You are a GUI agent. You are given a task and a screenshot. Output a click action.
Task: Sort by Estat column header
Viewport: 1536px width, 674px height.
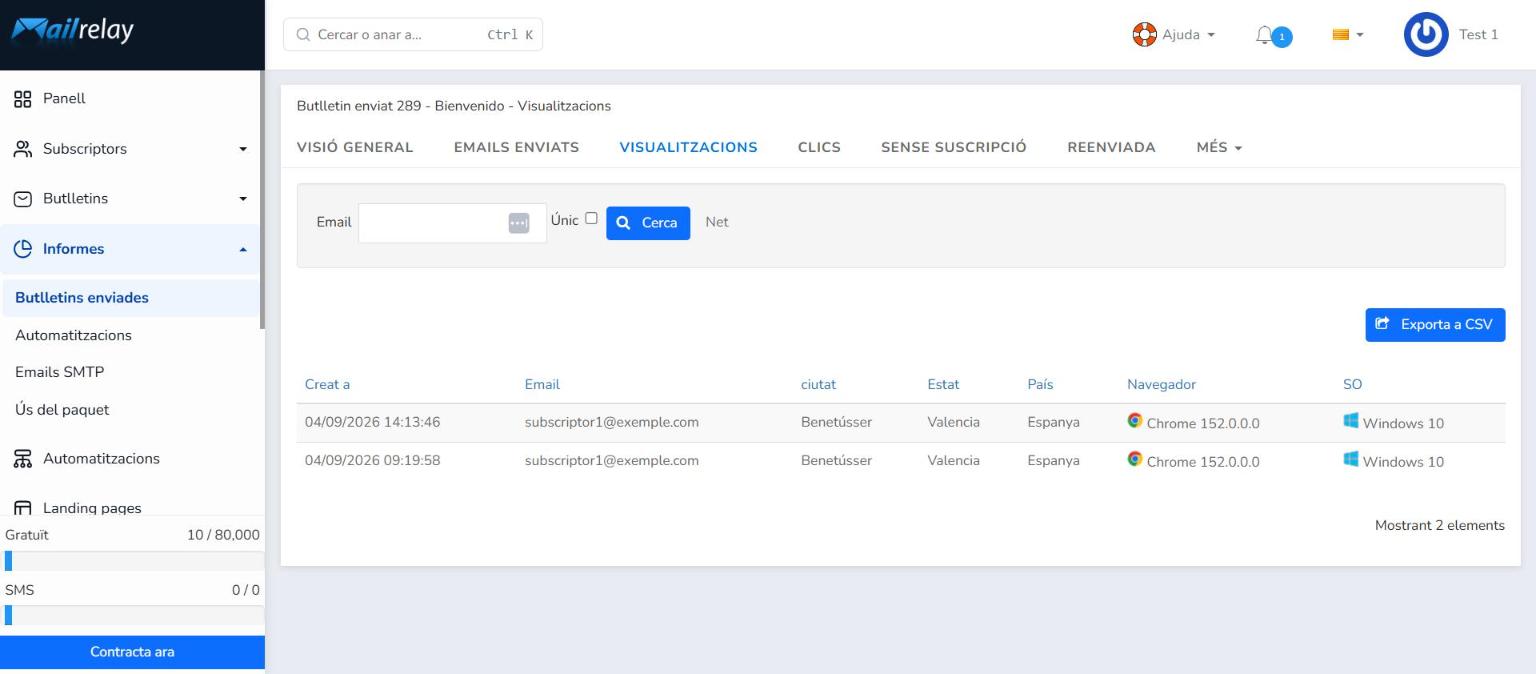tap(943, 385)
